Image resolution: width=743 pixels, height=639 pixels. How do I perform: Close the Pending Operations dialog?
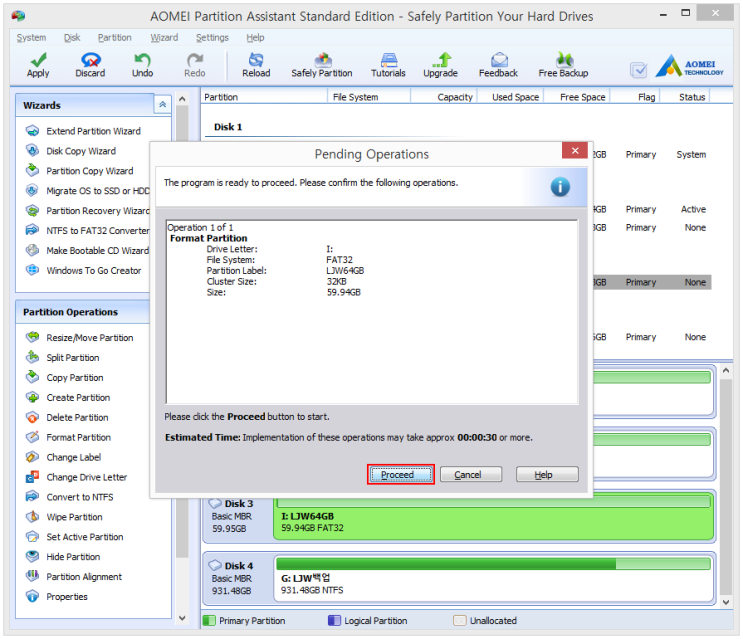tap(575, 151)
